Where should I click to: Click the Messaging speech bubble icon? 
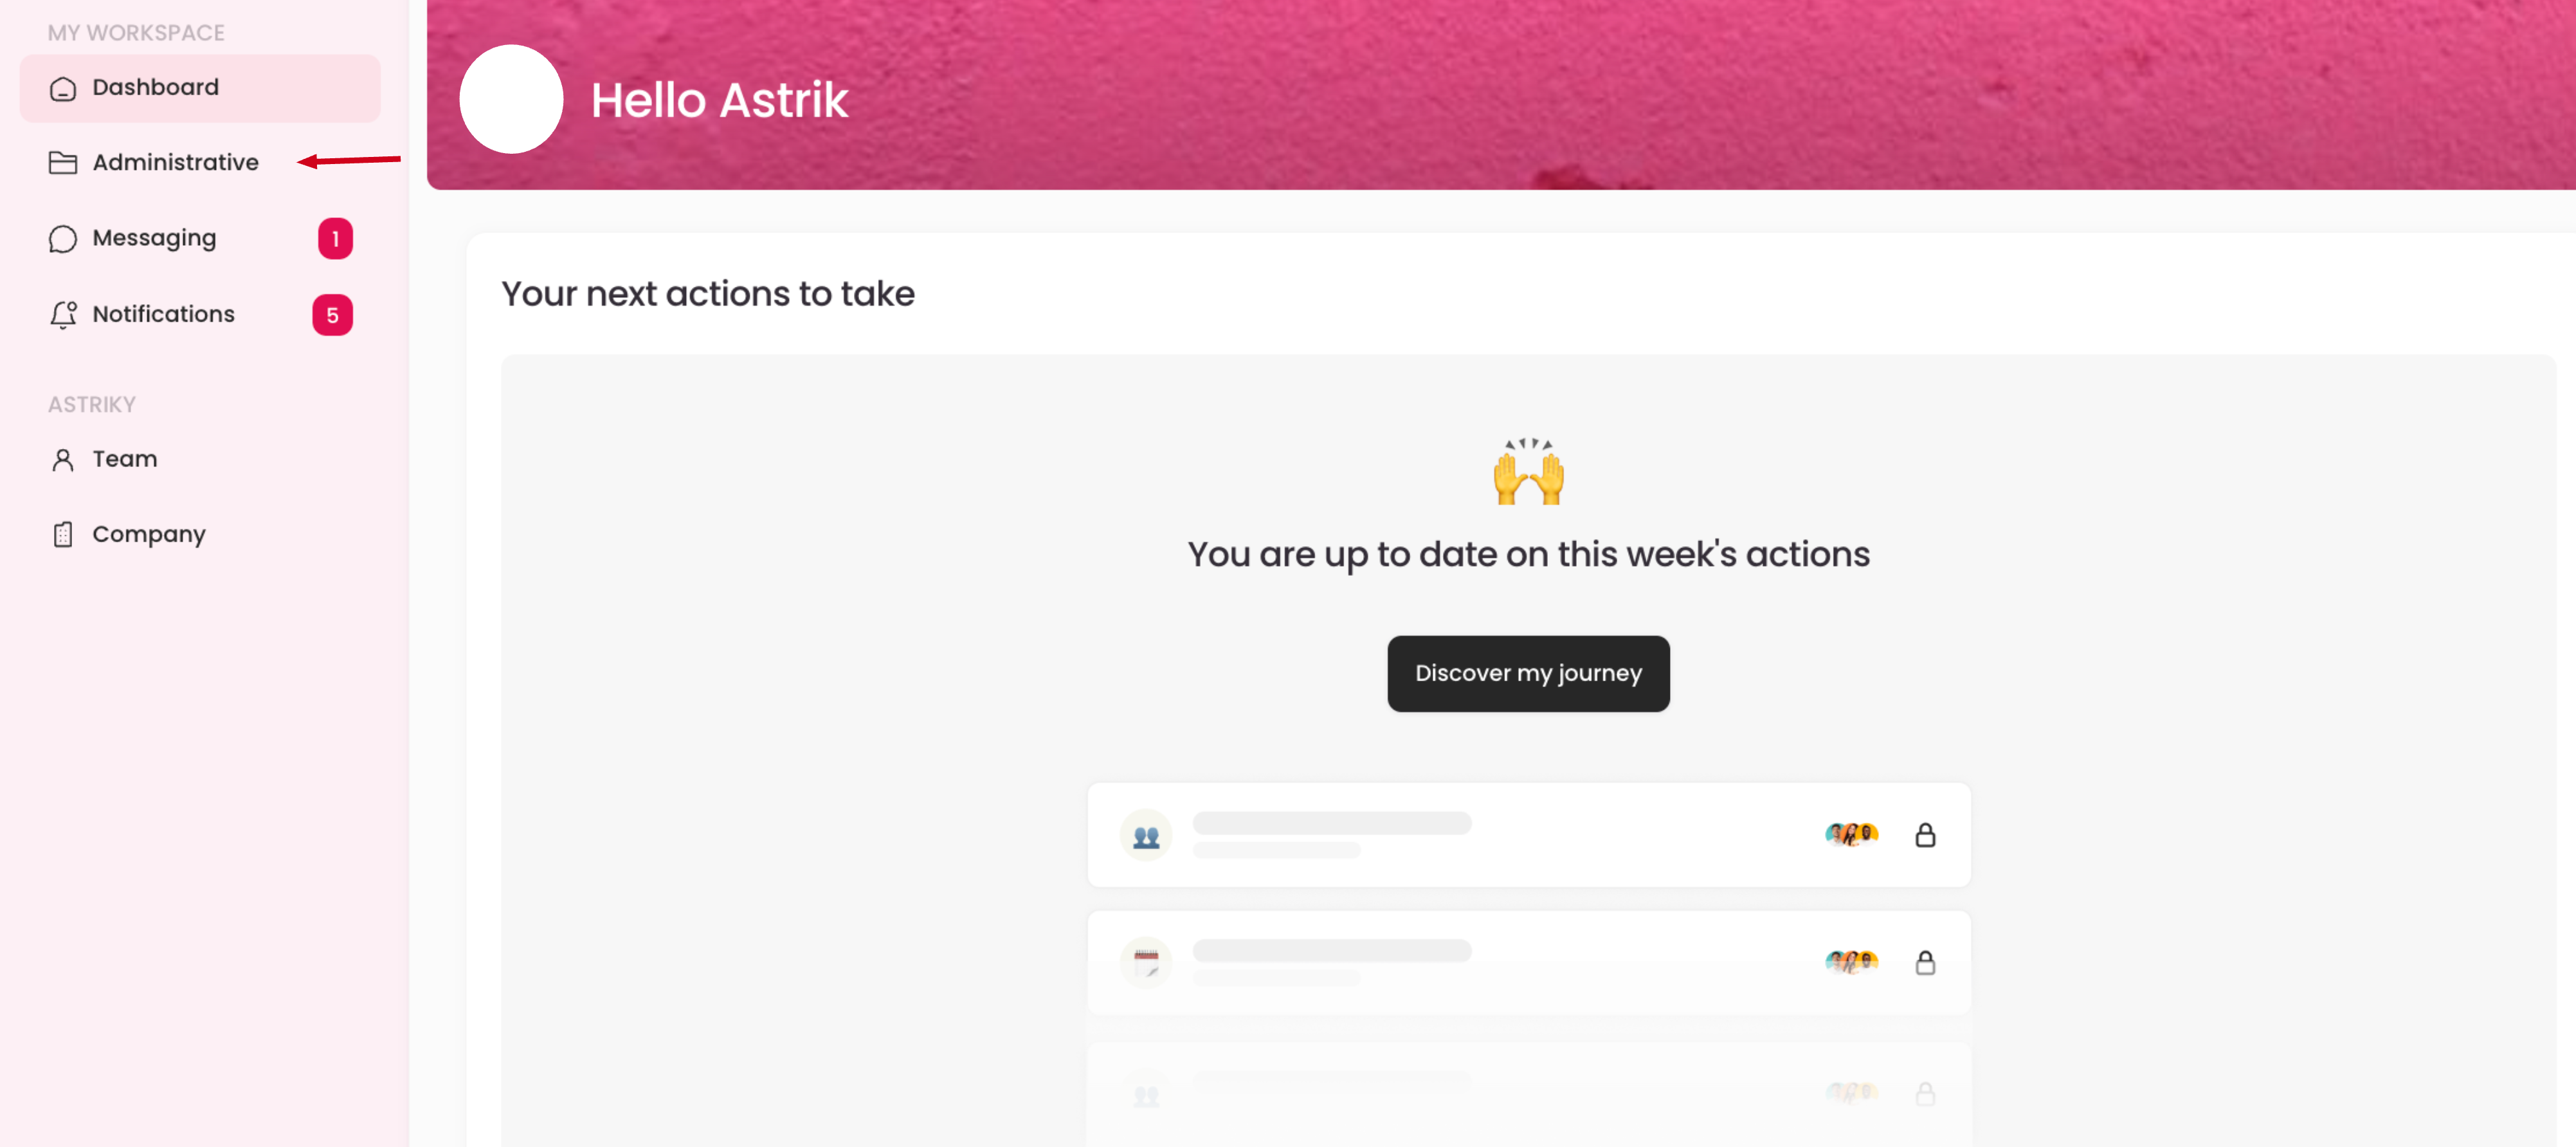tap(63, 239)
